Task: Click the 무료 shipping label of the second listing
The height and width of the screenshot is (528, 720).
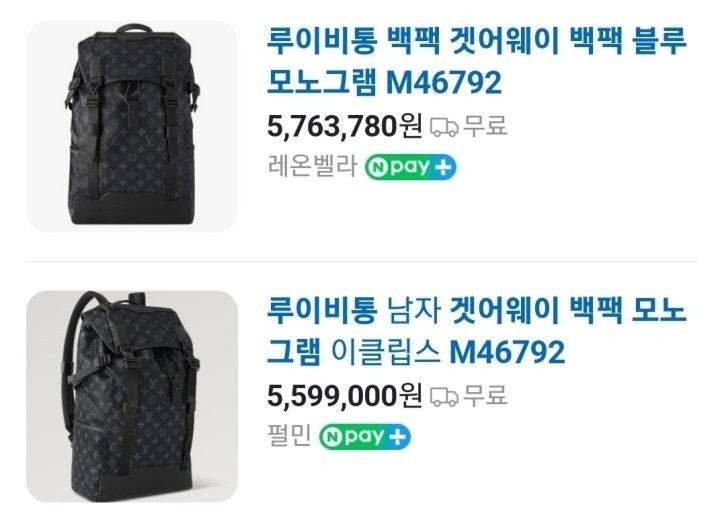Action: (485, 395)
